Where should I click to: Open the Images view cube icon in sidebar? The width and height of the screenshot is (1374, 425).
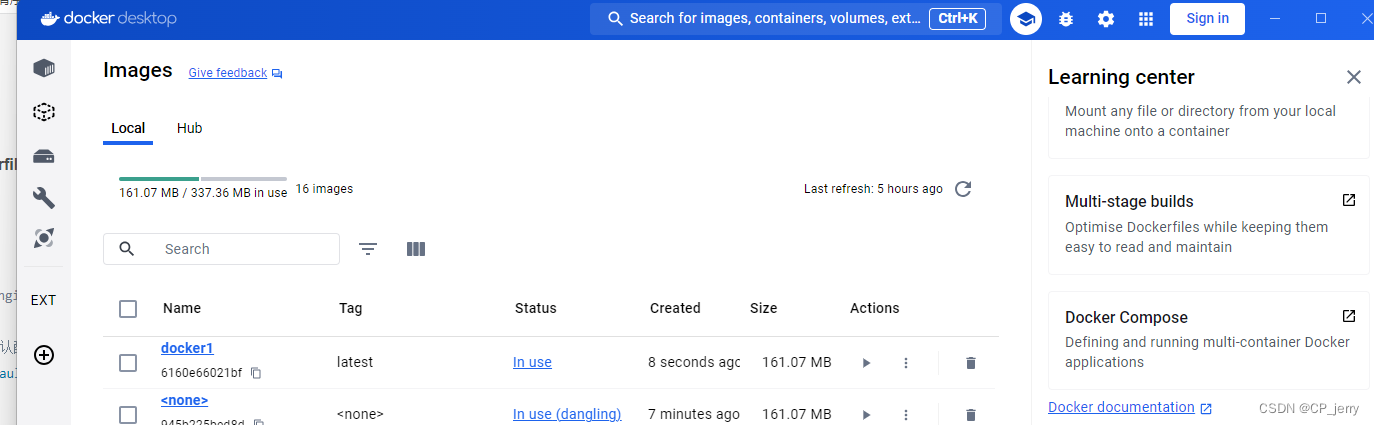(43, 112)
